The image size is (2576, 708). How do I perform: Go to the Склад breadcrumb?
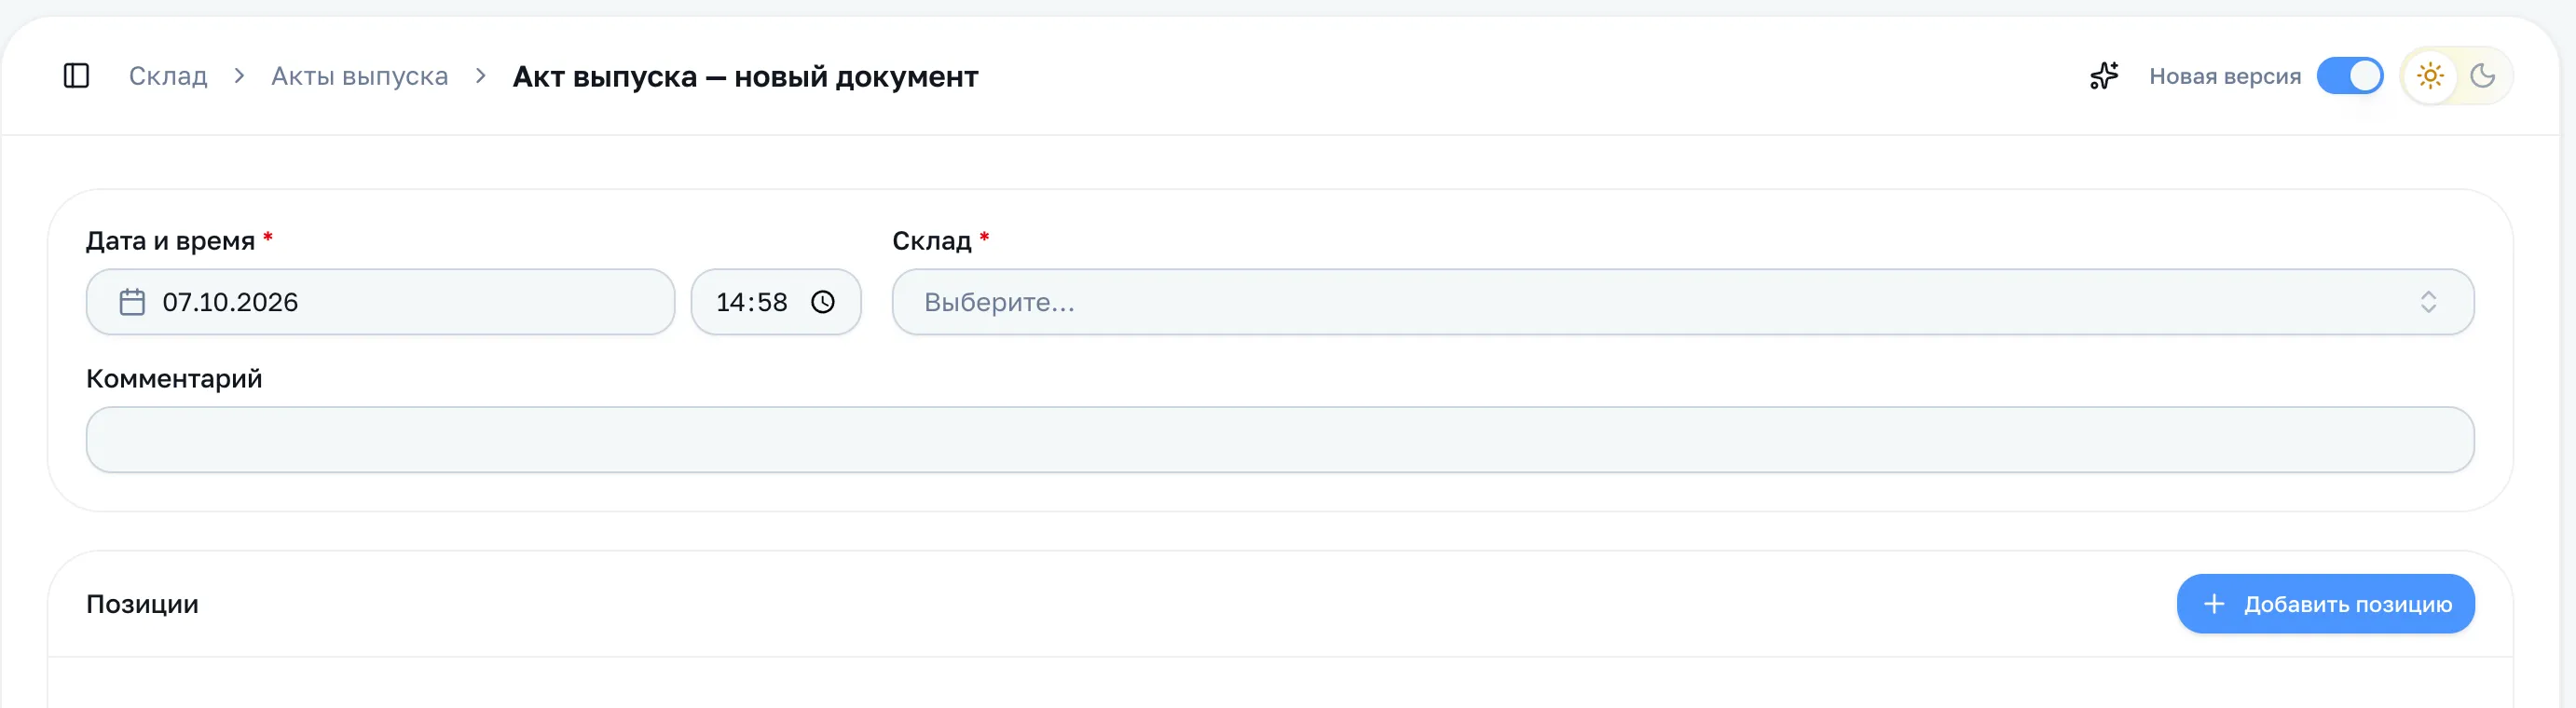pos(168,76)
